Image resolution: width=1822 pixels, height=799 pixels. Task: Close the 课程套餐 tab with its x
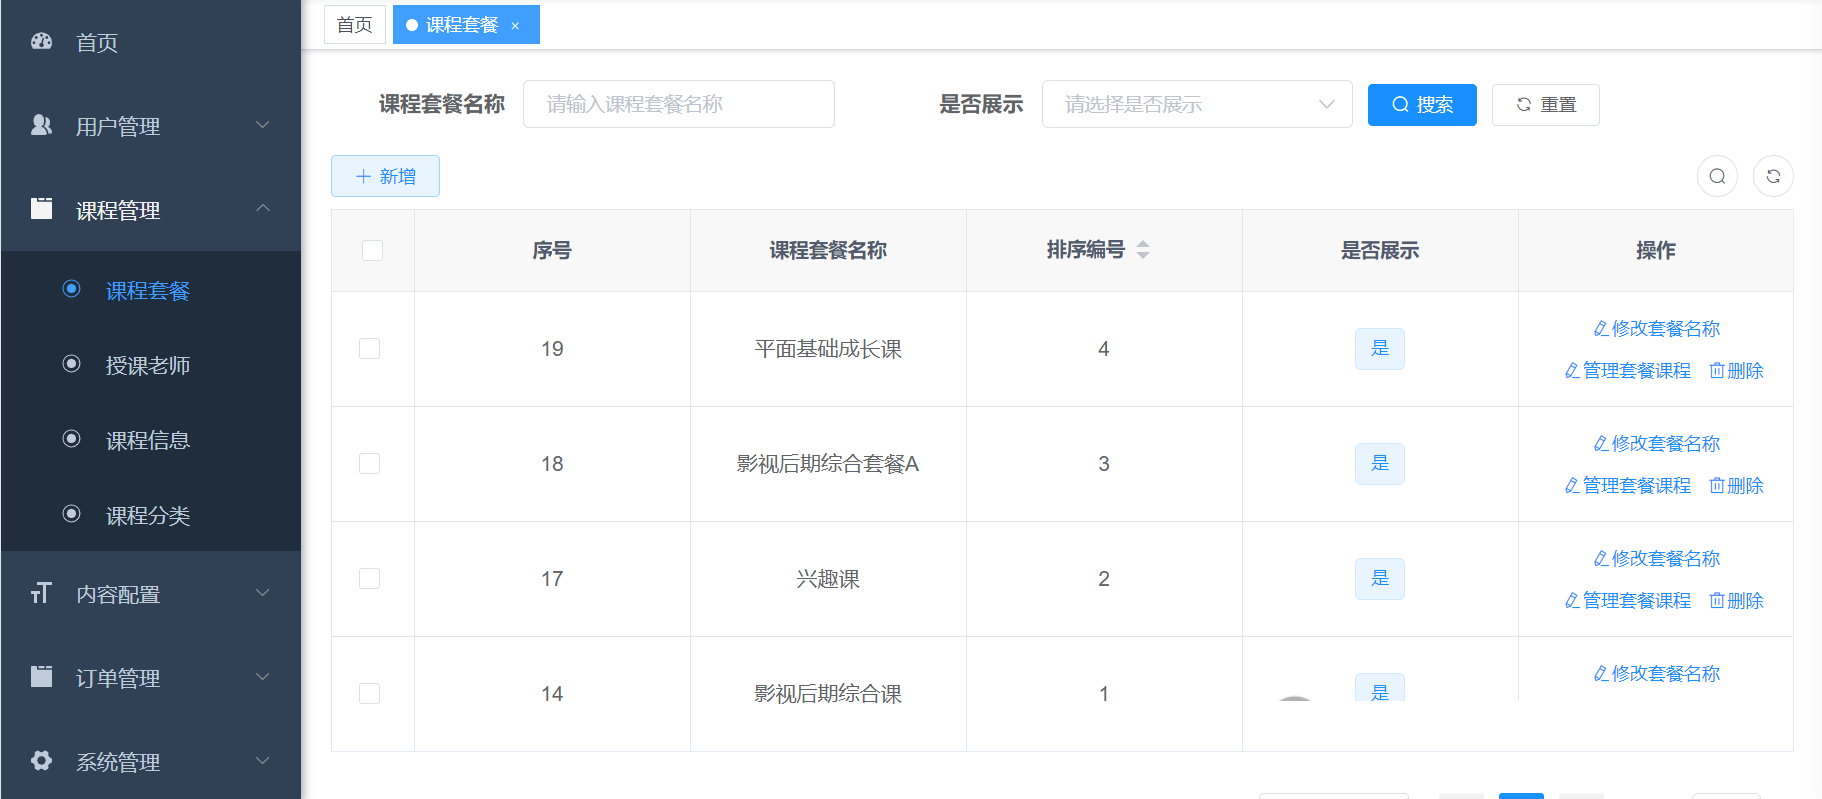515,26
